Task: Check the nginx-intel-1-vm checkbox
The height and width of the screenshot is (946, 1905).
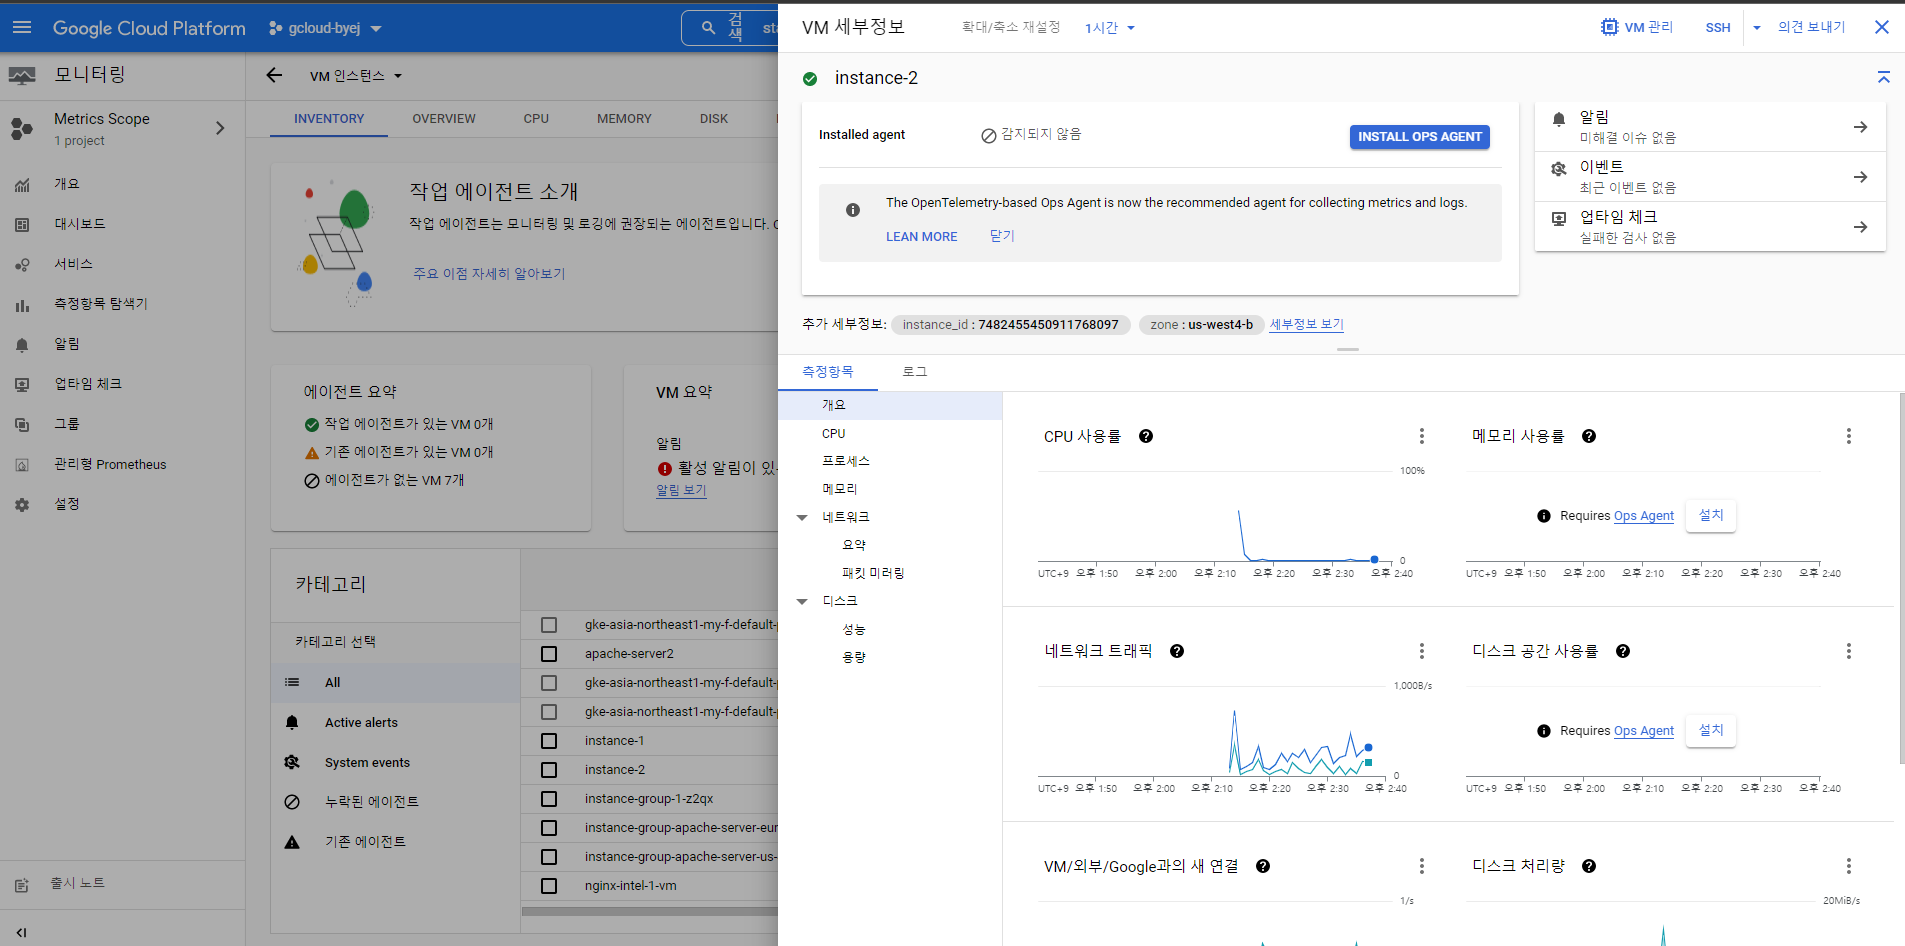Action: tap(549, 886)
